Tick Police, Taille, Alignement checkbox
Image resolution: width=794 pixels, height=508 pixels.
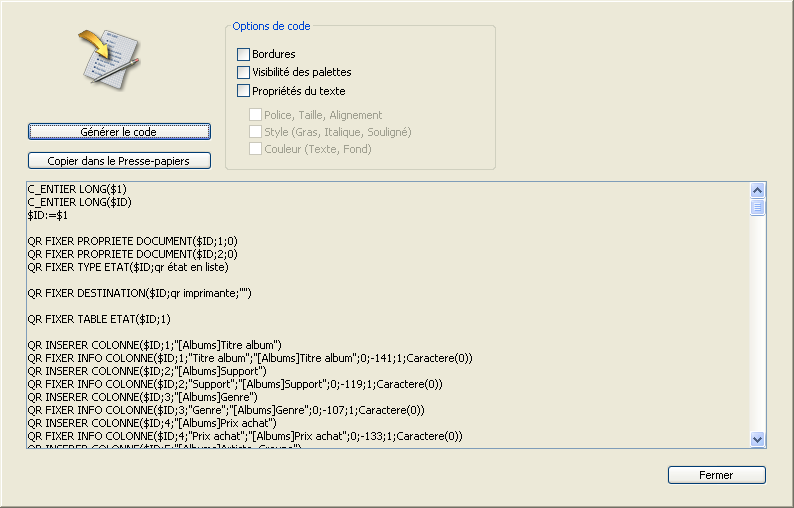pos(256,115)
